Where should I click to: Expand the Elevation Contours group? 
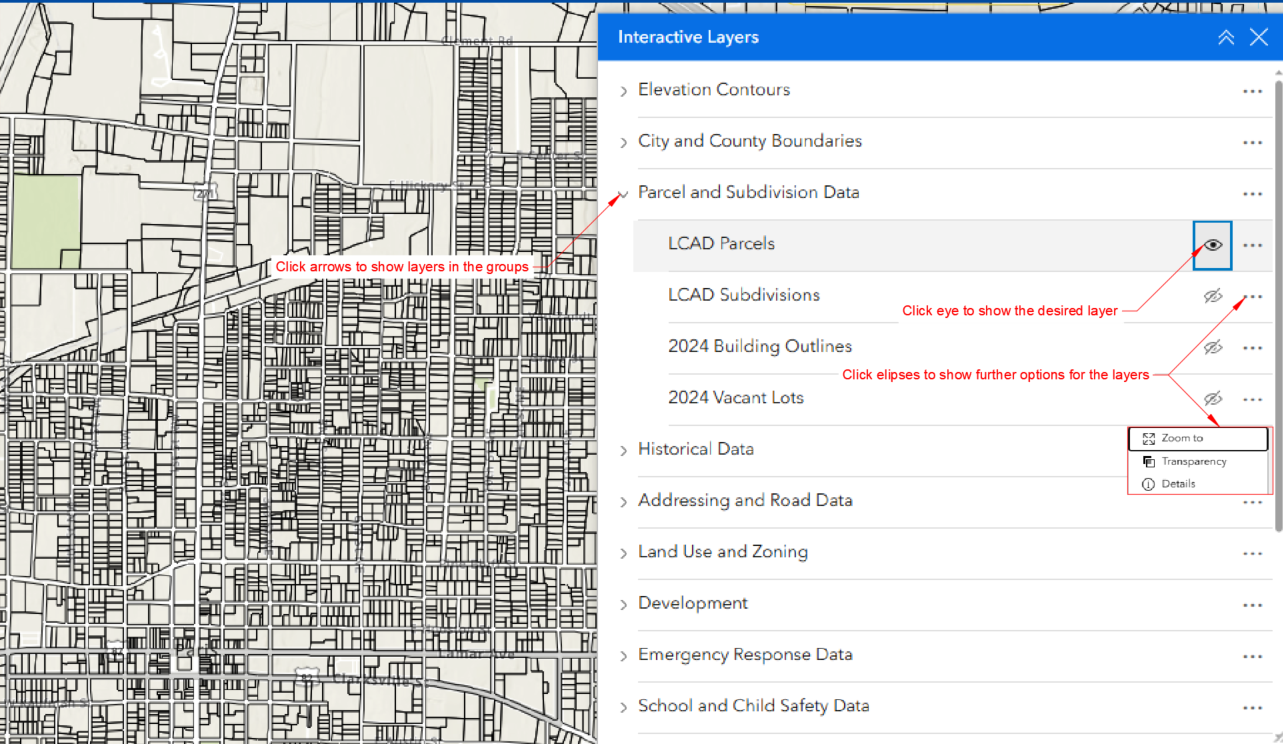click(623, 91)
